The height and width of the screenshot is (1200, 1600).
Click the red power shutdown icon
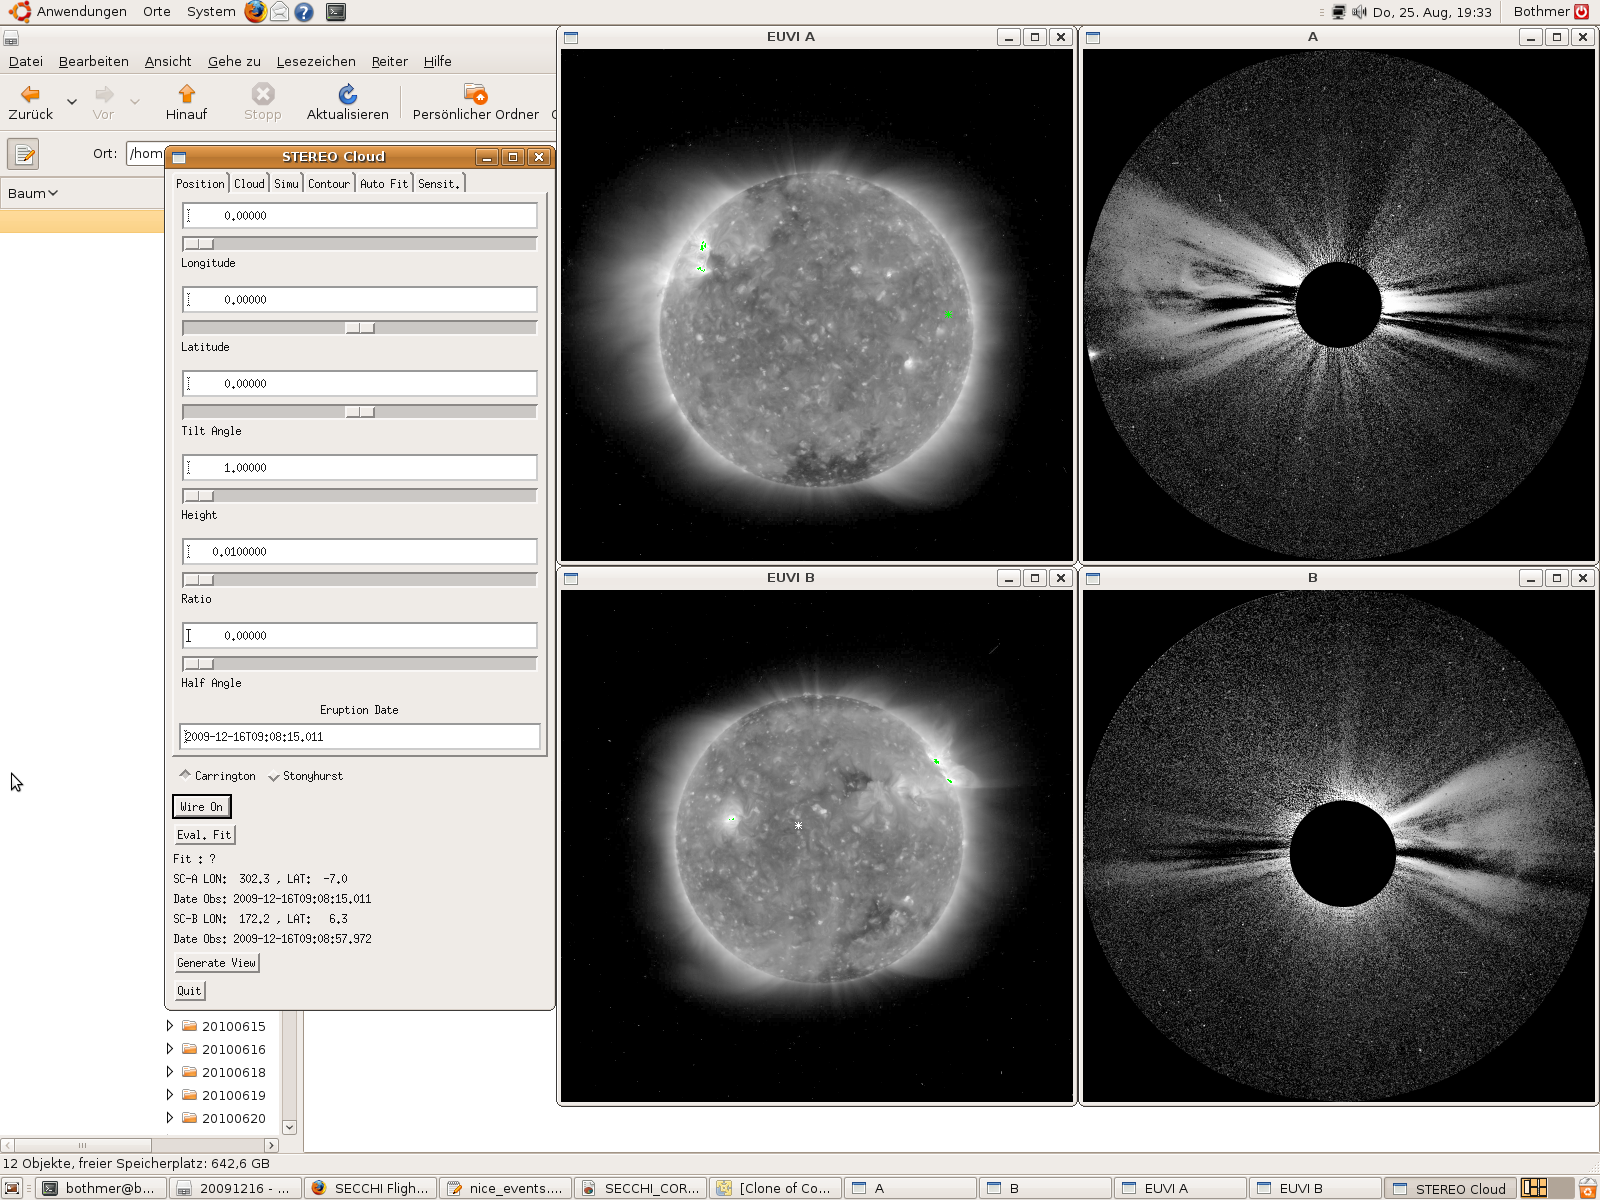1582,12
